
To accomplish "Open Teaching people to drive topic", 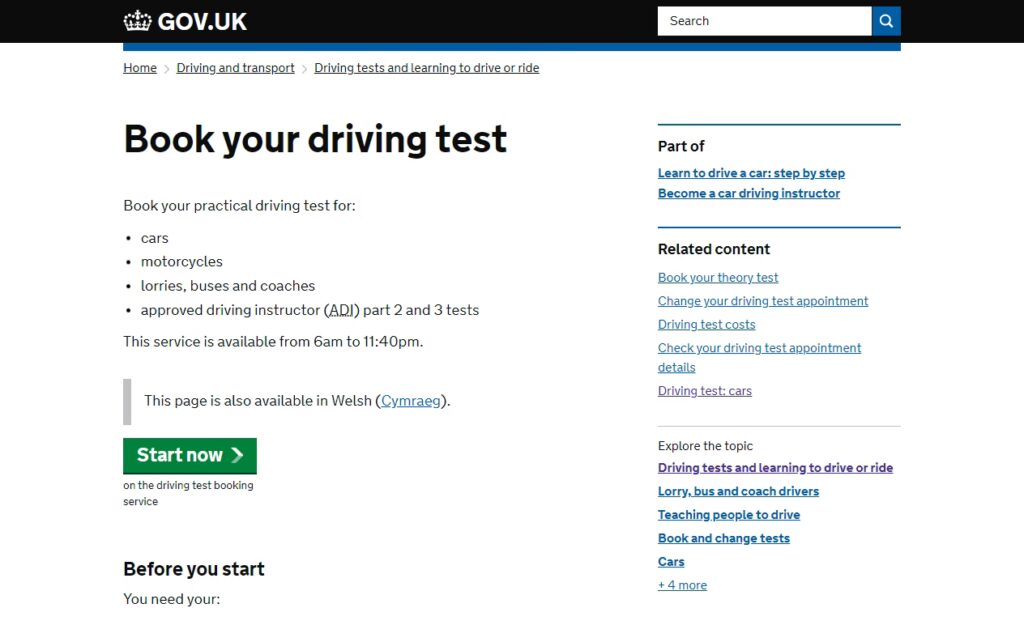I will pos(728,515).
